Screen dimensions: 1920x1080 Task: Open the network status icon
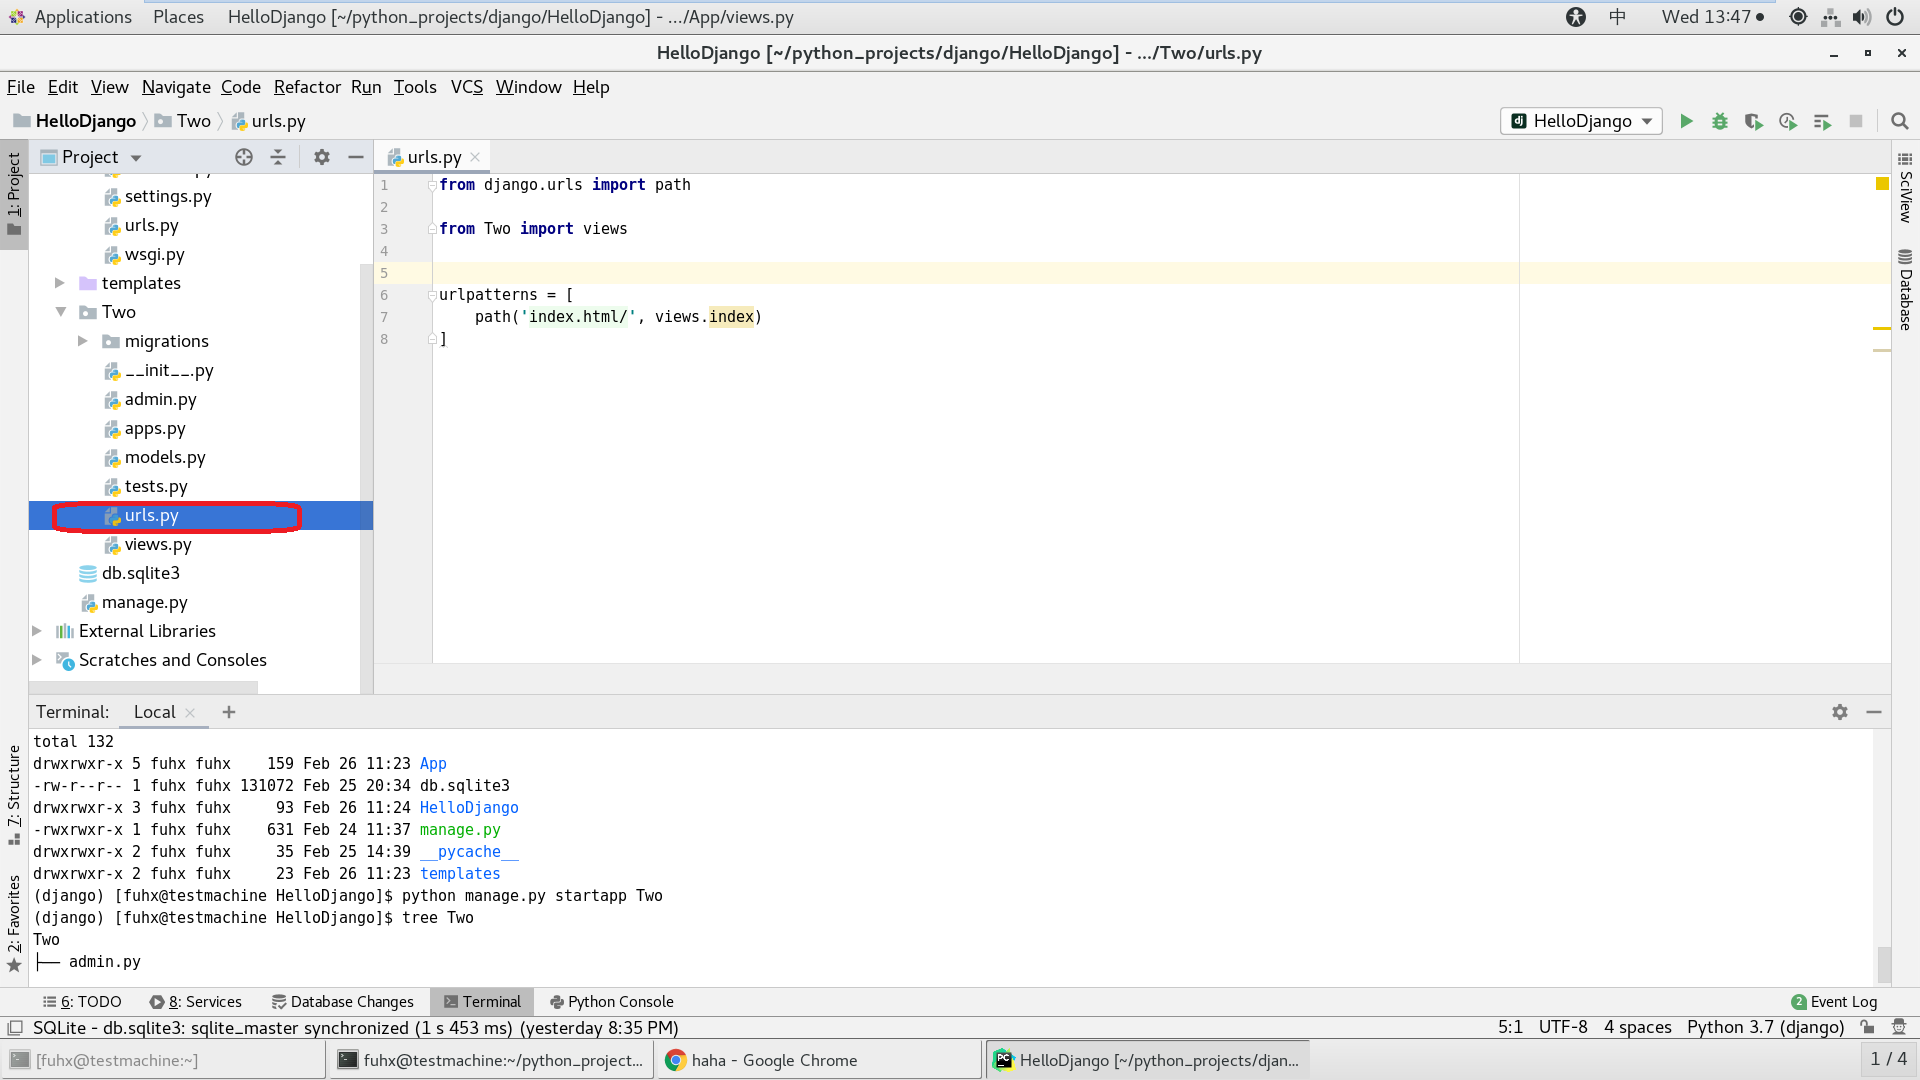coord(1830,17)
